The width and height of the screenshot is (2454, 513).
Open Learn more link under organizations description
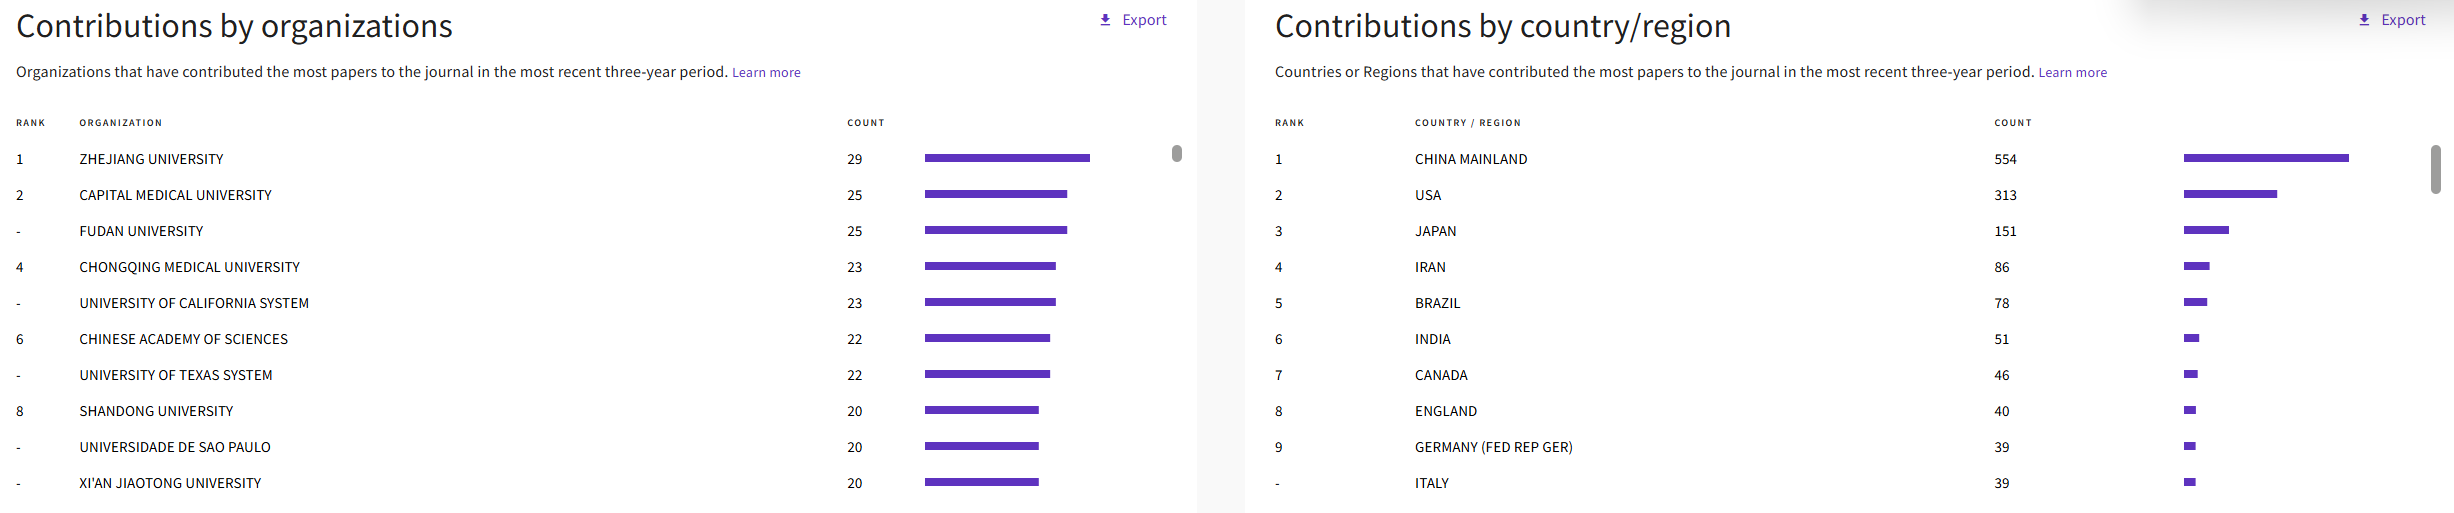[766, 73]
